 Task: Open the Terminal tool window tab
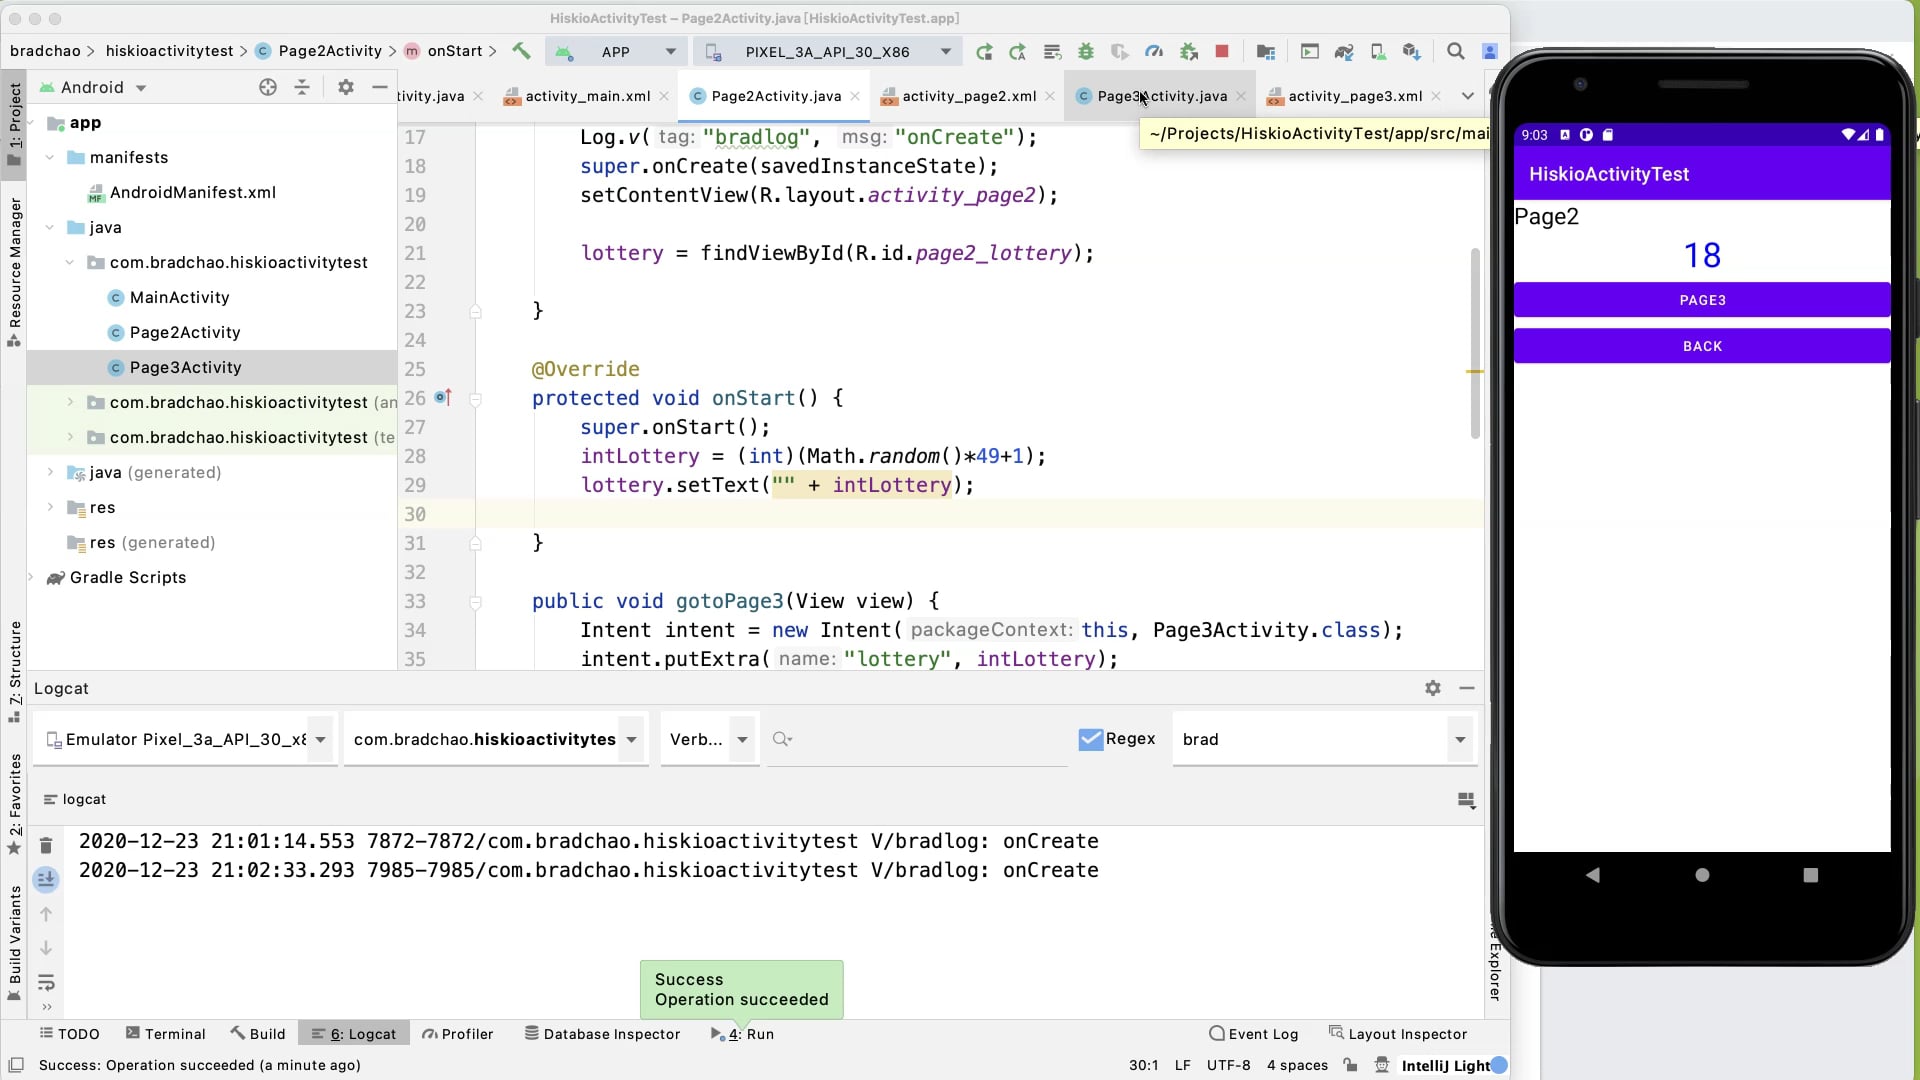165,1034
